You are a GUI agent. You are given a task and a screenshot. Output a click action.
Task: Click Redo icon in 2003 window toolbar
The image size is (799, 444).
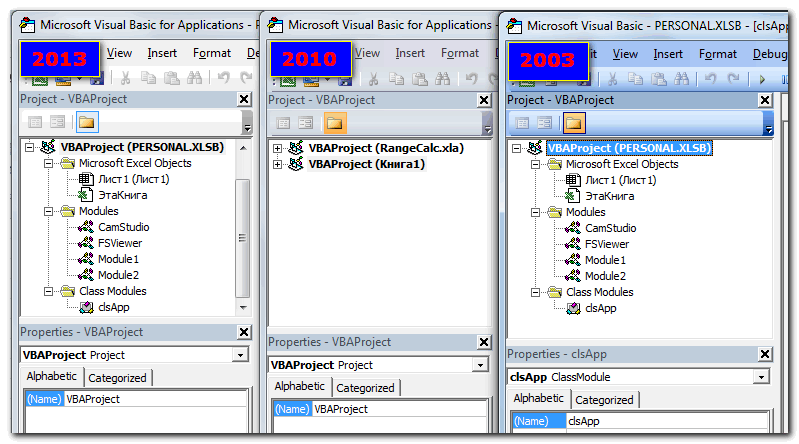point(733,79)
